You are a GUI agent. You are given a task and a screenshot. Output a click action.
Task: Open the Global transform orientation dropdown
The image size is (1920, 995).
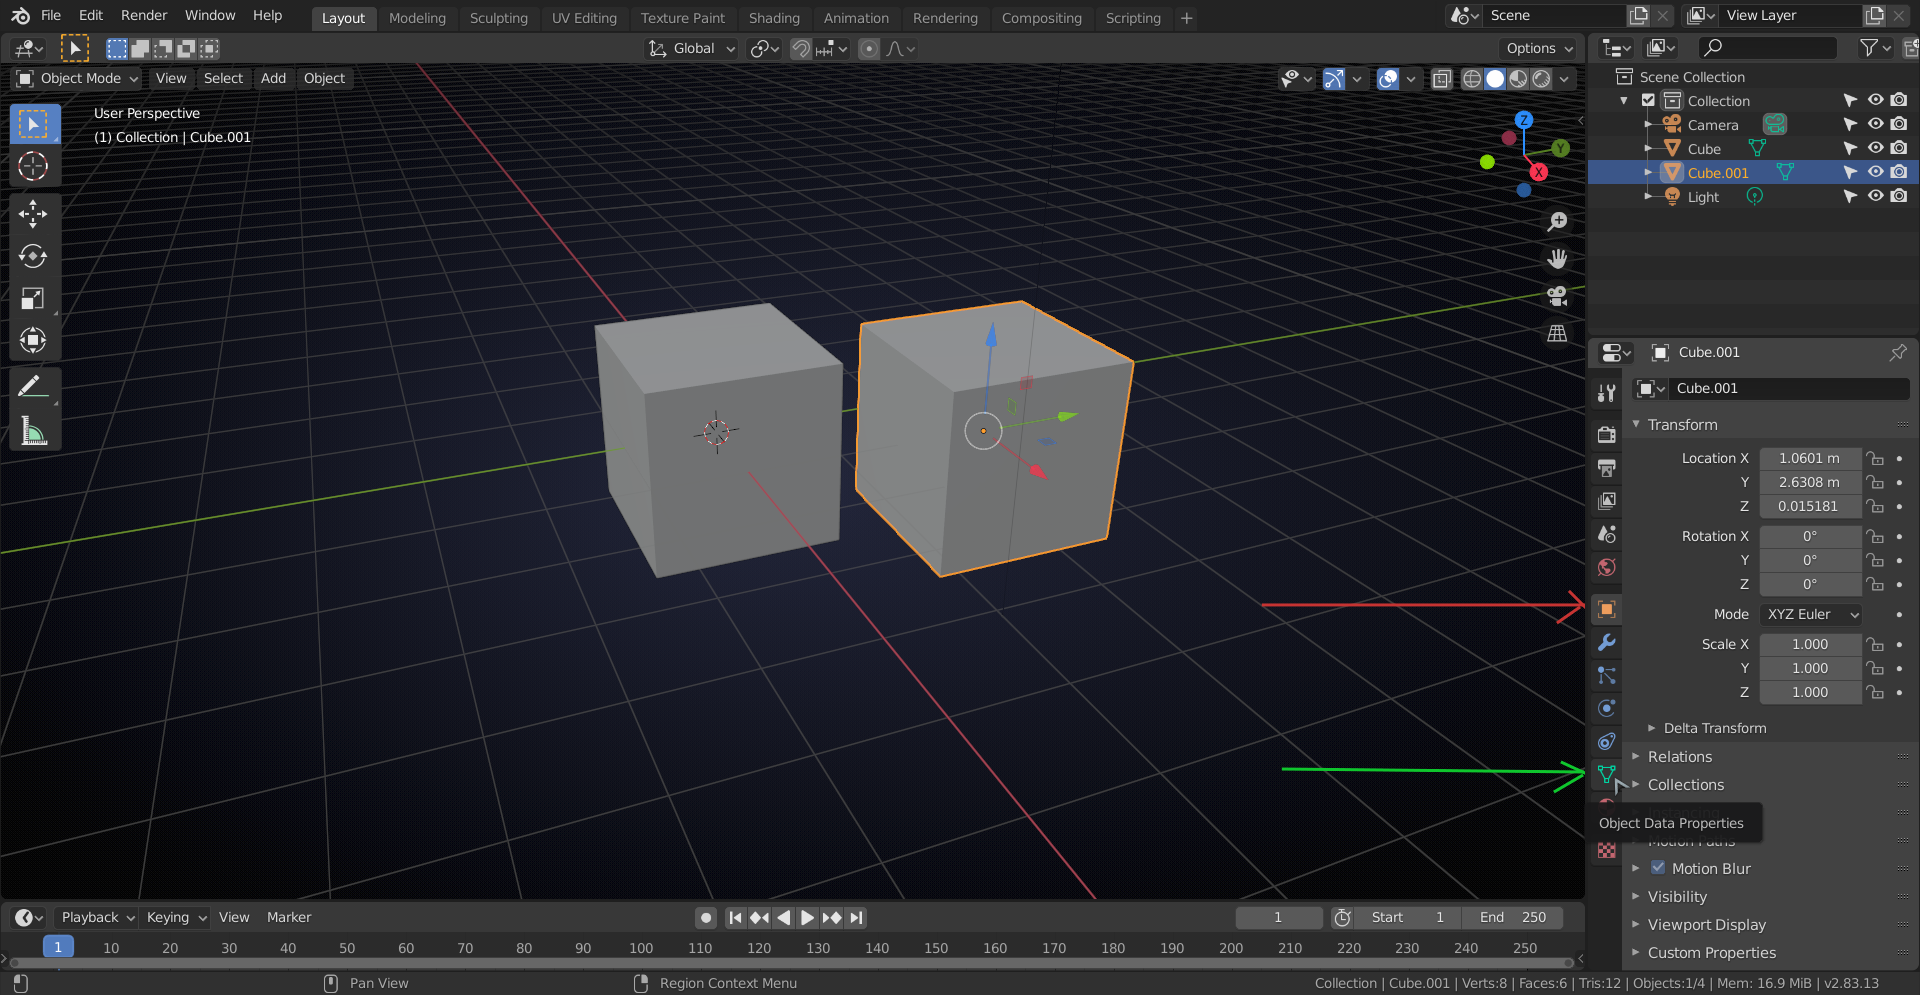692,48
